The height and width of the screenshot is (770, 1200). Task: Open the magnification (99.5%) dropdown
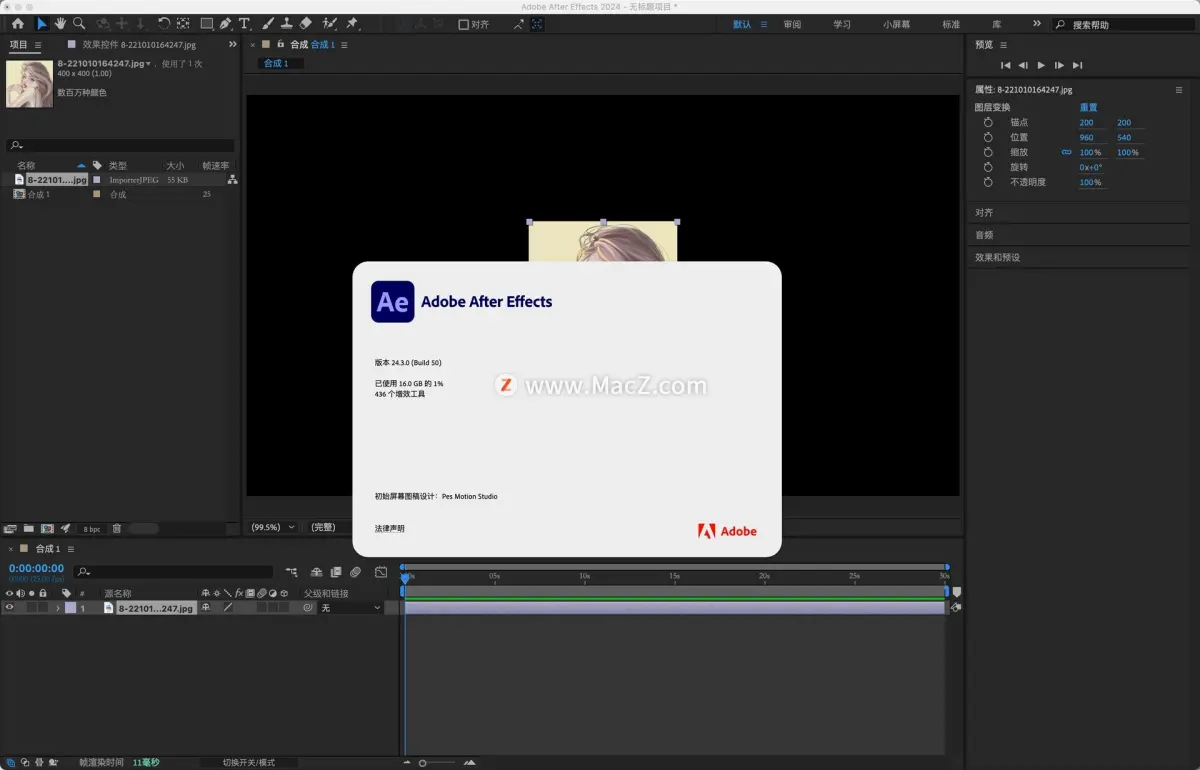click(273, 527)
